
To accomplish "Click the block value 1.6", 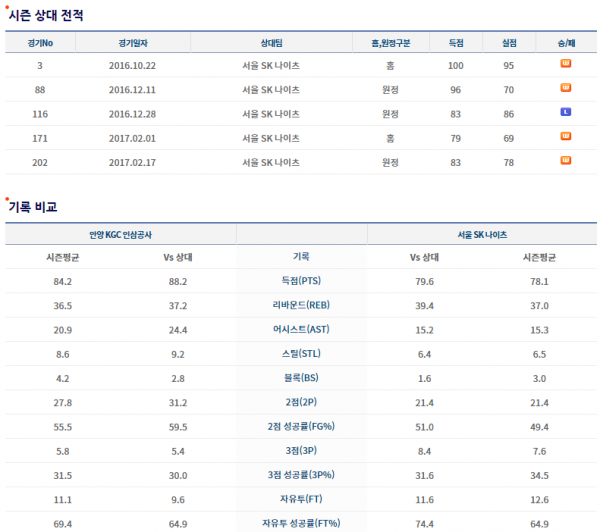I will [424, 379].
